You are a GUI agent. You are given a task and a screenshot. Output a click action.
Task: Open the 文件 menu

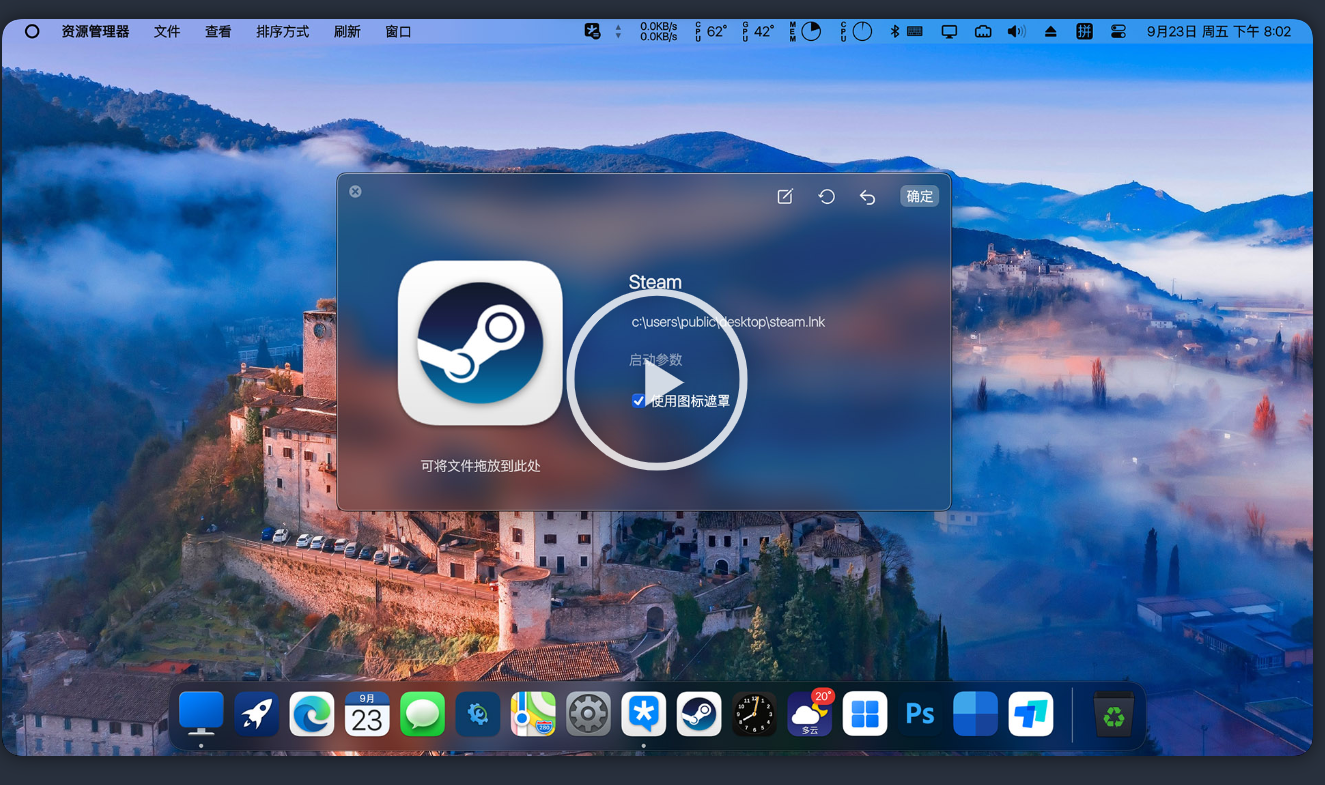point(167,32)
